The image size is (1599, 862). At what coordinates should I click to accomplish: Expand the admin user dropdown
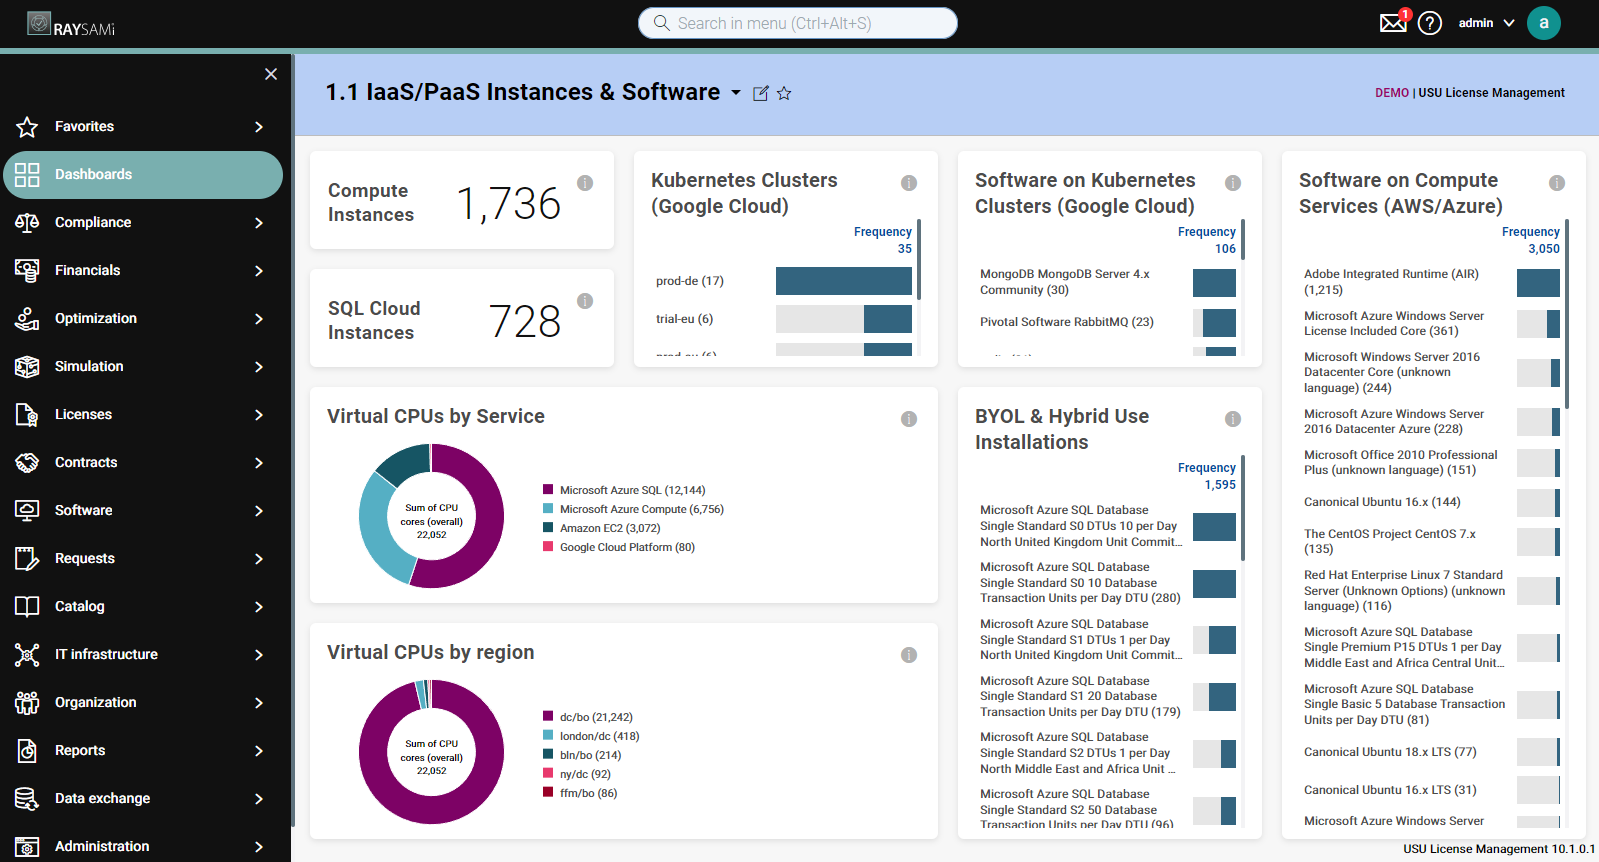[x=1487, y=23]
